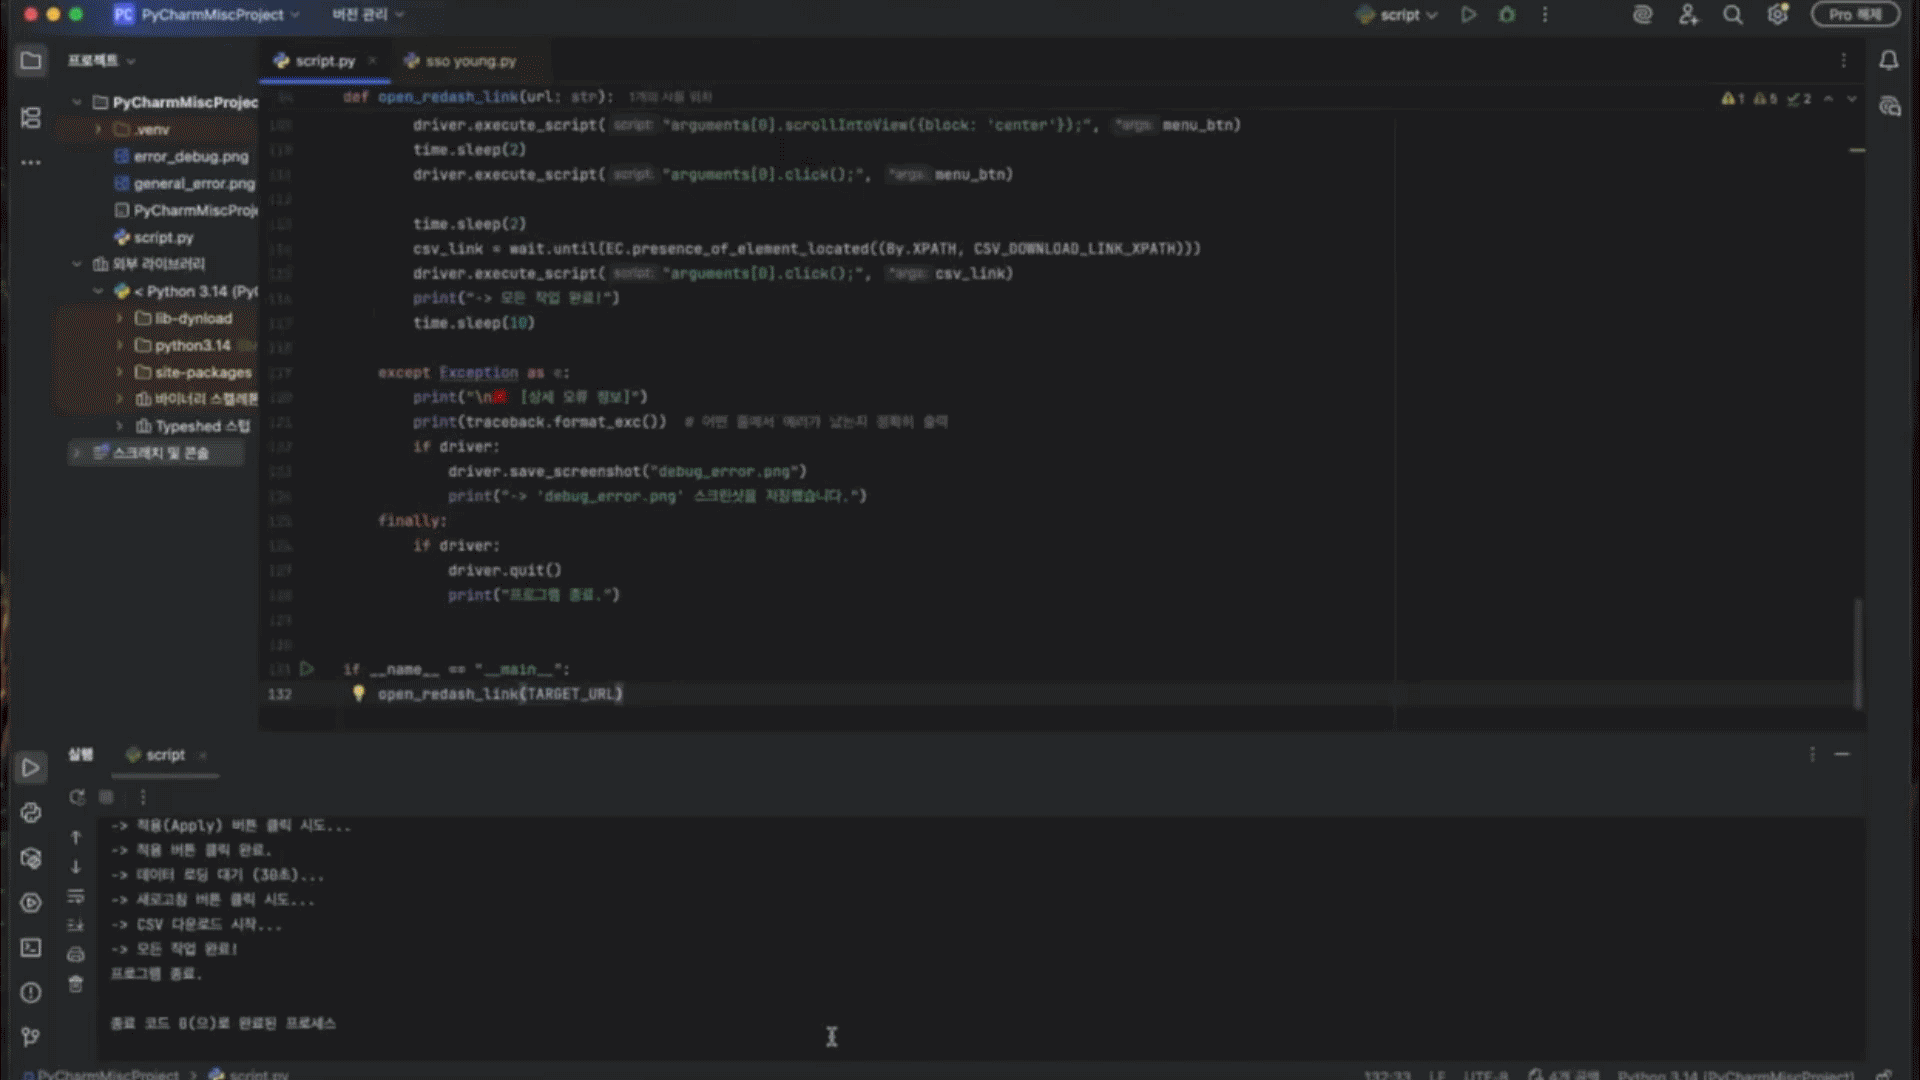Click the Run script button in toolbar
Viewport: 1920px width, 1080px height.
coord(1468,15)
